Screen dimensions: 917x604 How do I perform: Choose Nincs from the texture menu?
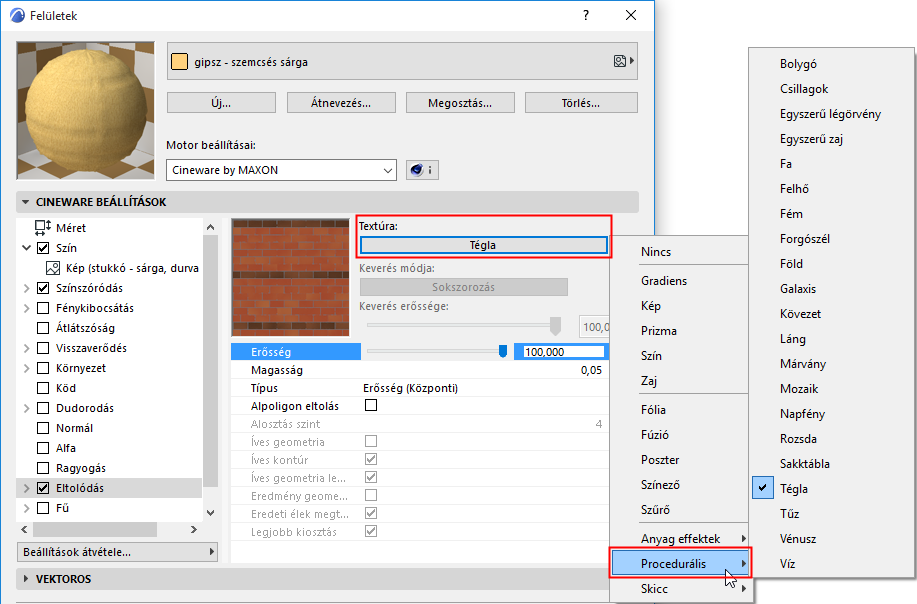tap(656, 251)
